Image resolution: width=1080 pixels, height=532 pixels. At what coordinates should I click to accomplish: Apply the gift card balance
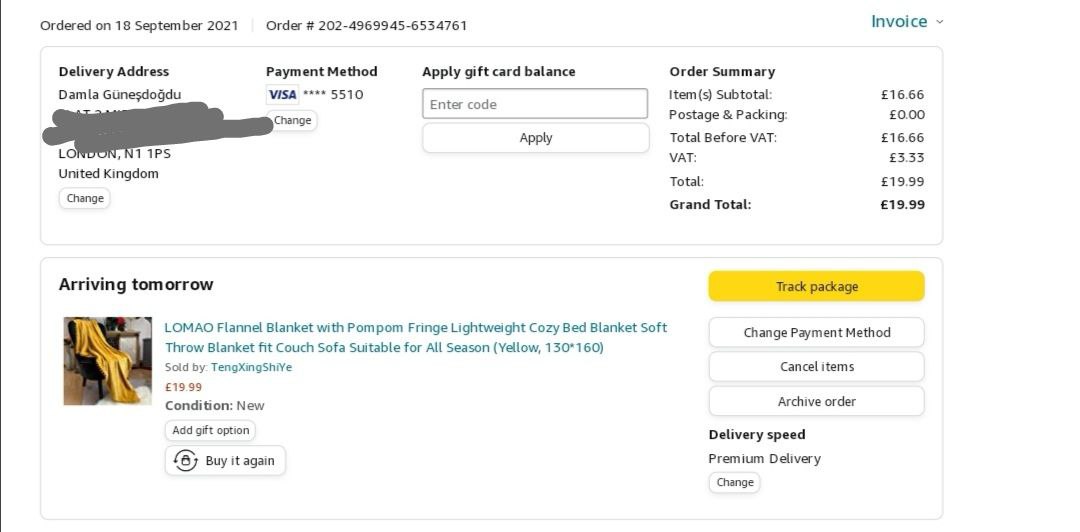535,138
